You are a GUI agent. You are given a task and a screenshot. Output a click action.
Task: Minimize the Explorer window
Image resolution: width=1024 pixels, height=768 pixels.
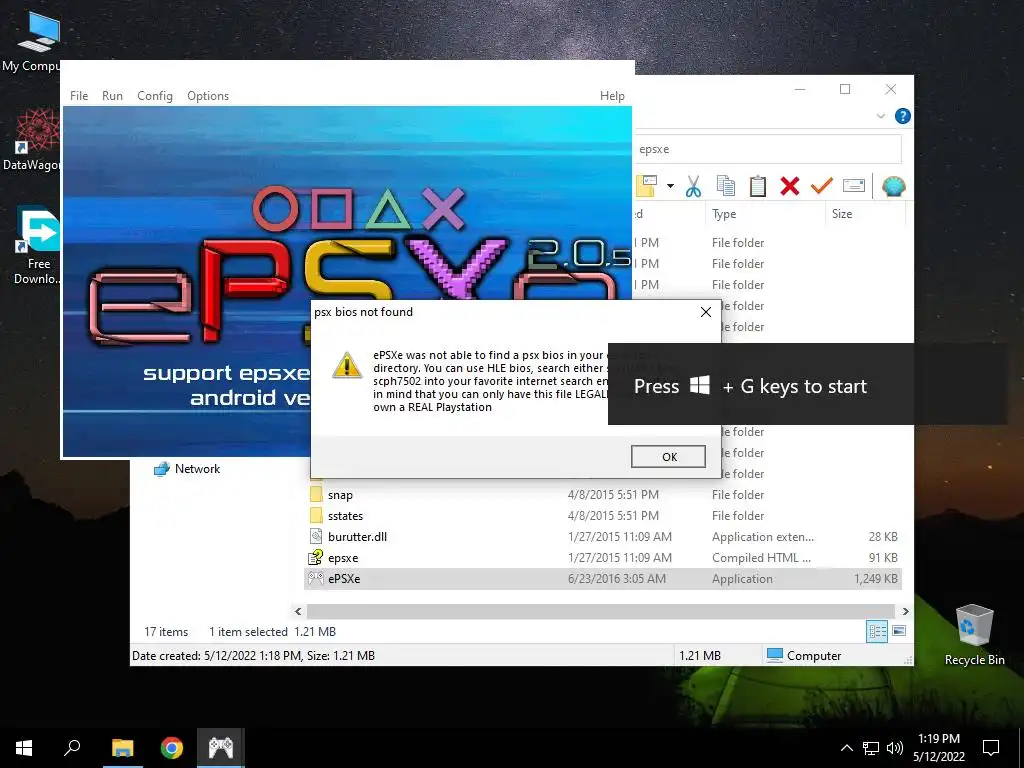click(x=800, y=89)
